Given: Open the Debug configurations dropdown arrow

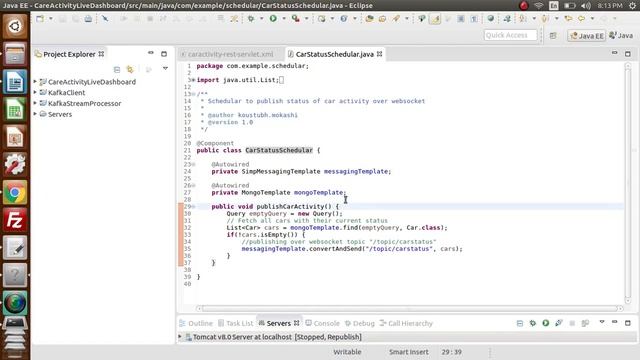Looking at the screenshot, I should coord(261,19).
